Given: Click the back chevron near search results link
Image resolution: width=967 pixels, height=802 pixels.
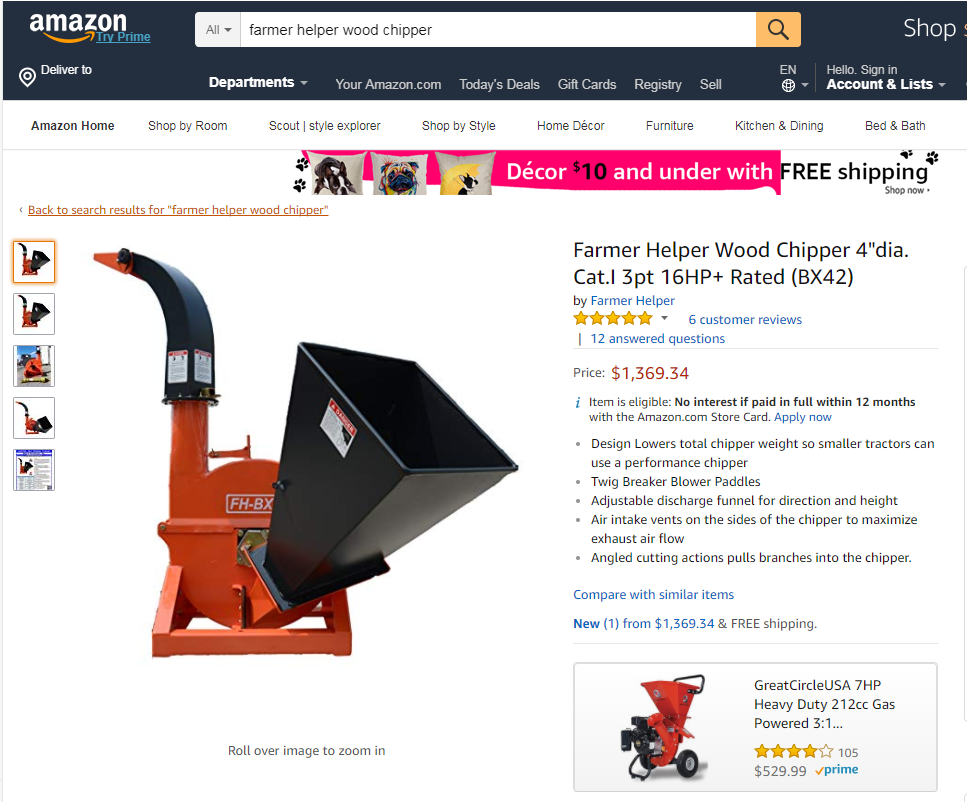Looking at the screenshot, I should (x=21, y=210).
